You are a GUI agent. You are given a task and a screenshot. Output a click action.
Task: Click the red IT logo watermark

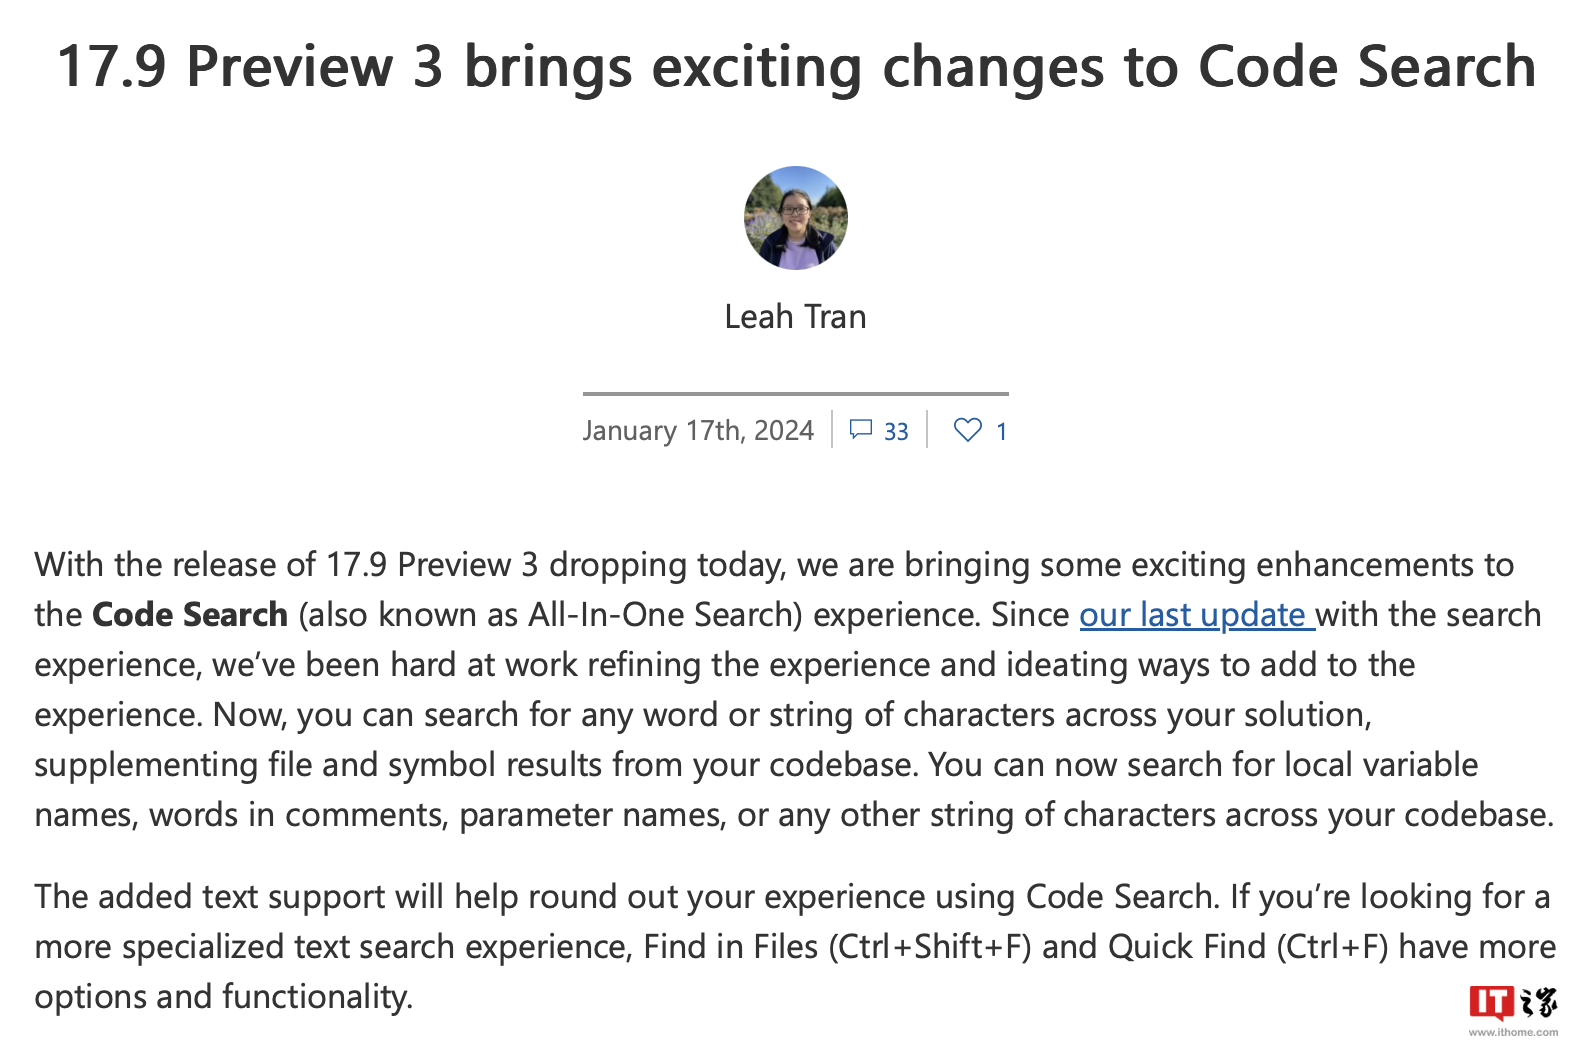click(x=1491, y=1003)
